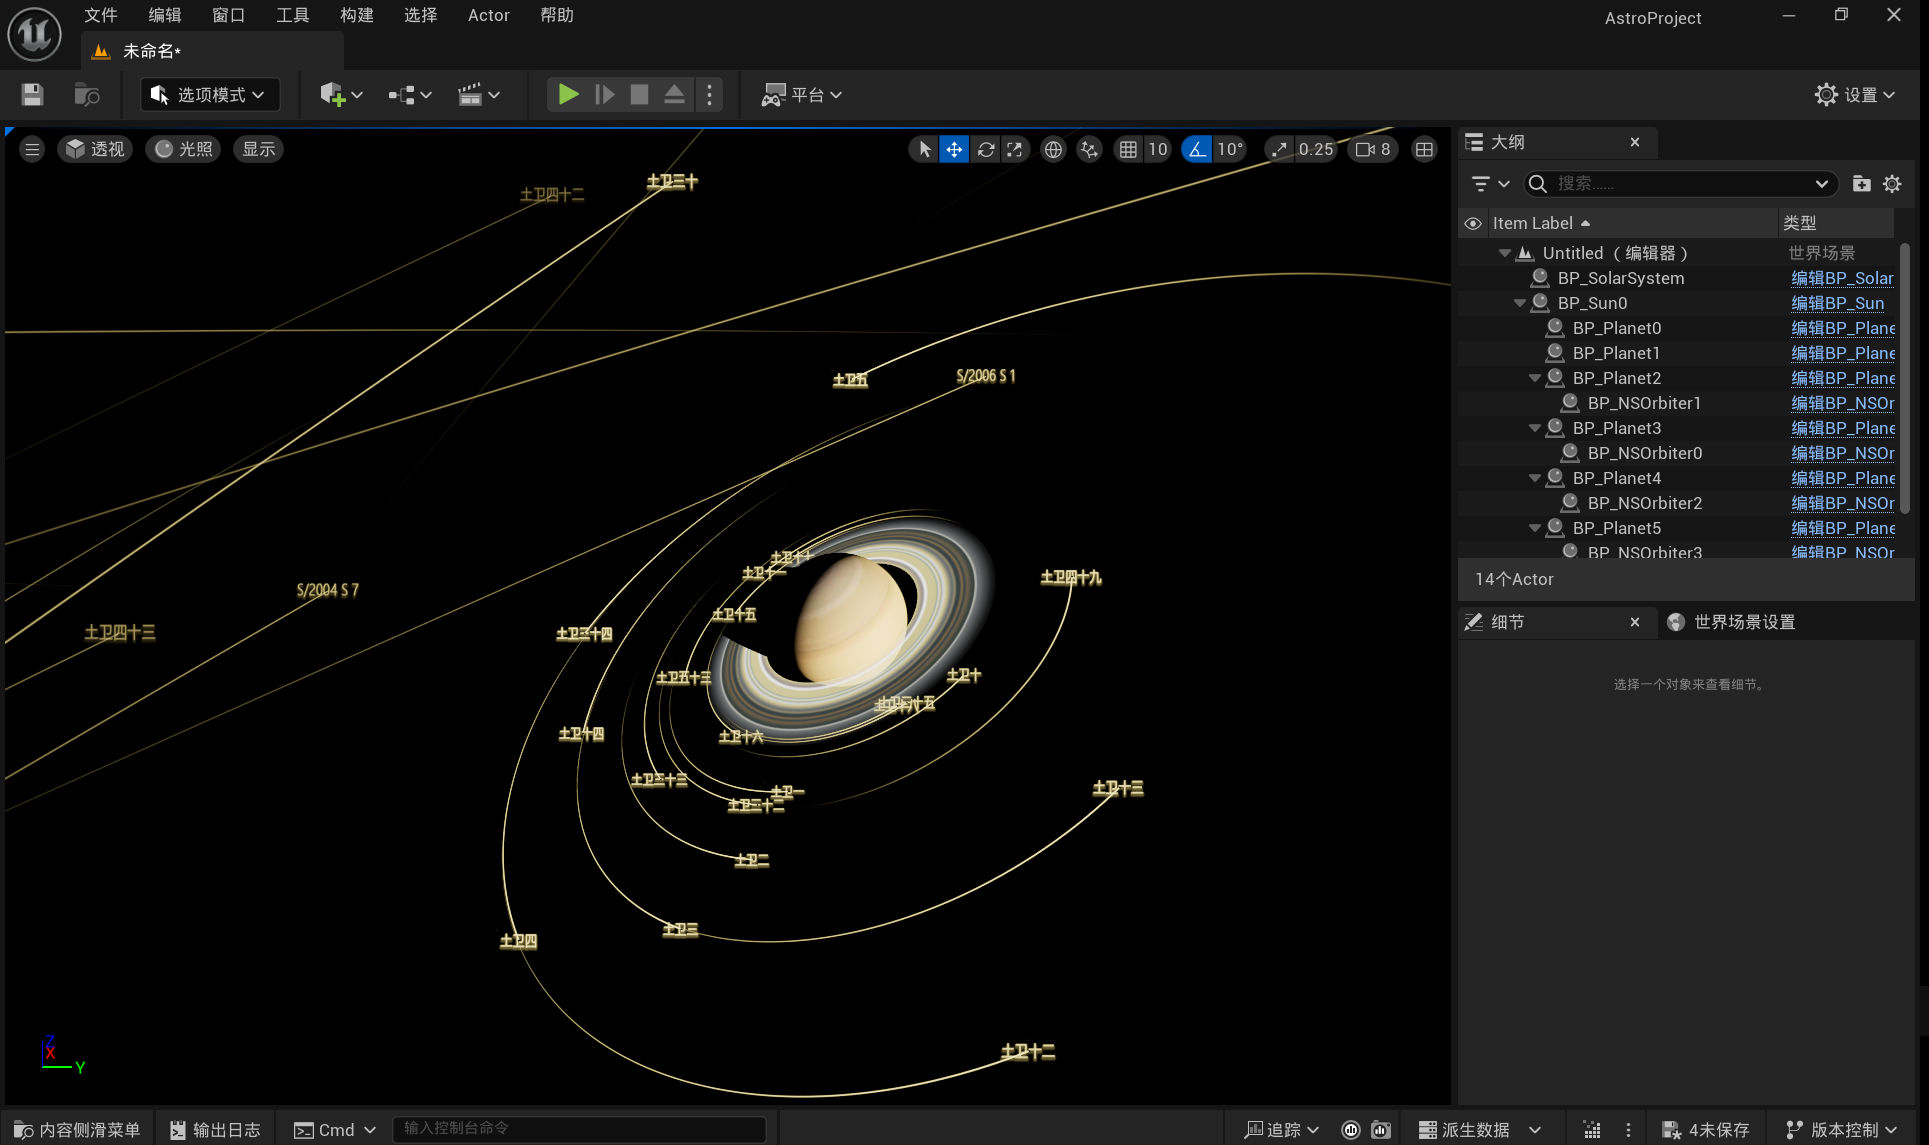Open the 平台 platforms menu
The image size is (1929, 1145).
click(x=802, y=95)
